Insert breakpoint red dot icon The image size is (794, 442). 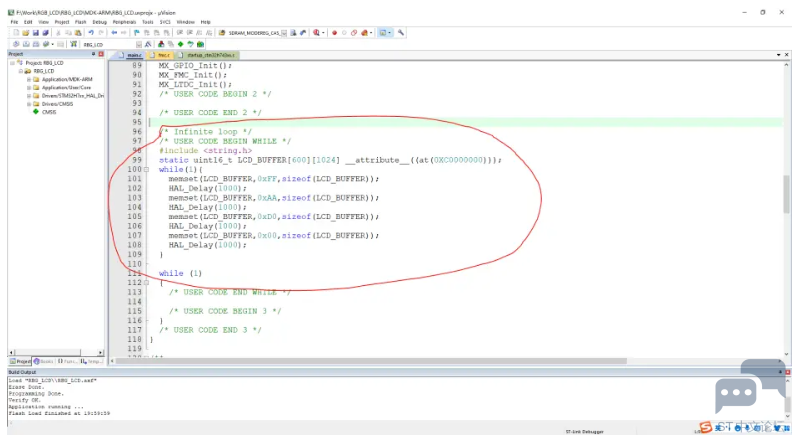[334, 33]
